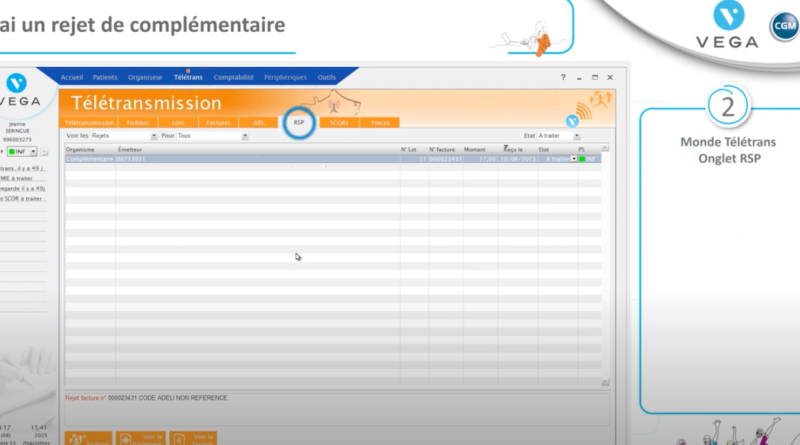Open the Voir les Rejets dropdown
The width and height of the screenshot is (800, 445).
pos(154,136)
